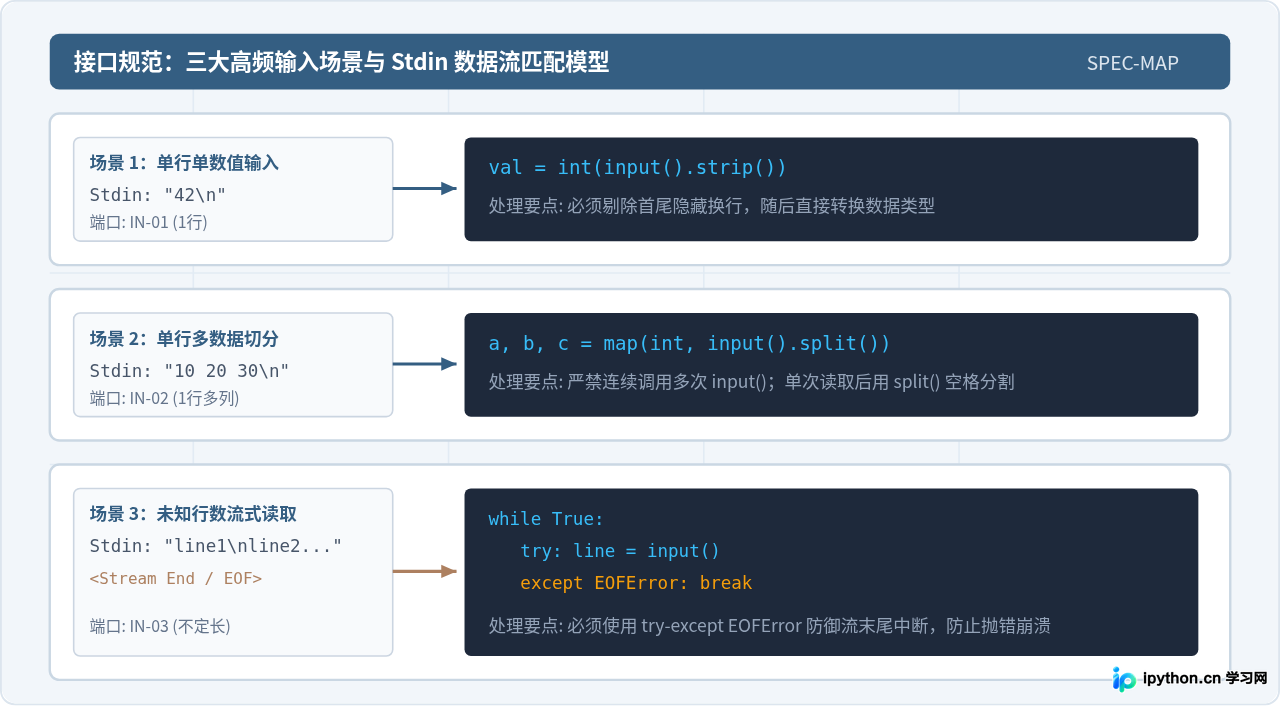Click the label "端口: IN-01 (1行)"
Image resolution: width=1280 pixels, height=706 pixels.
pos(148,222)
